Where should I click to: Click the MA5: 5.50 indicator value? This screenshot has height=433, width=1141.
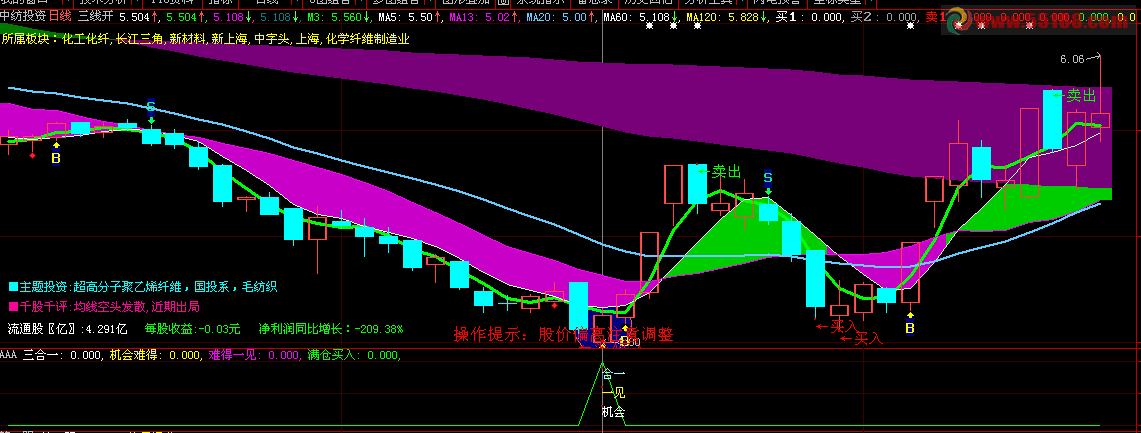(410, 16)
